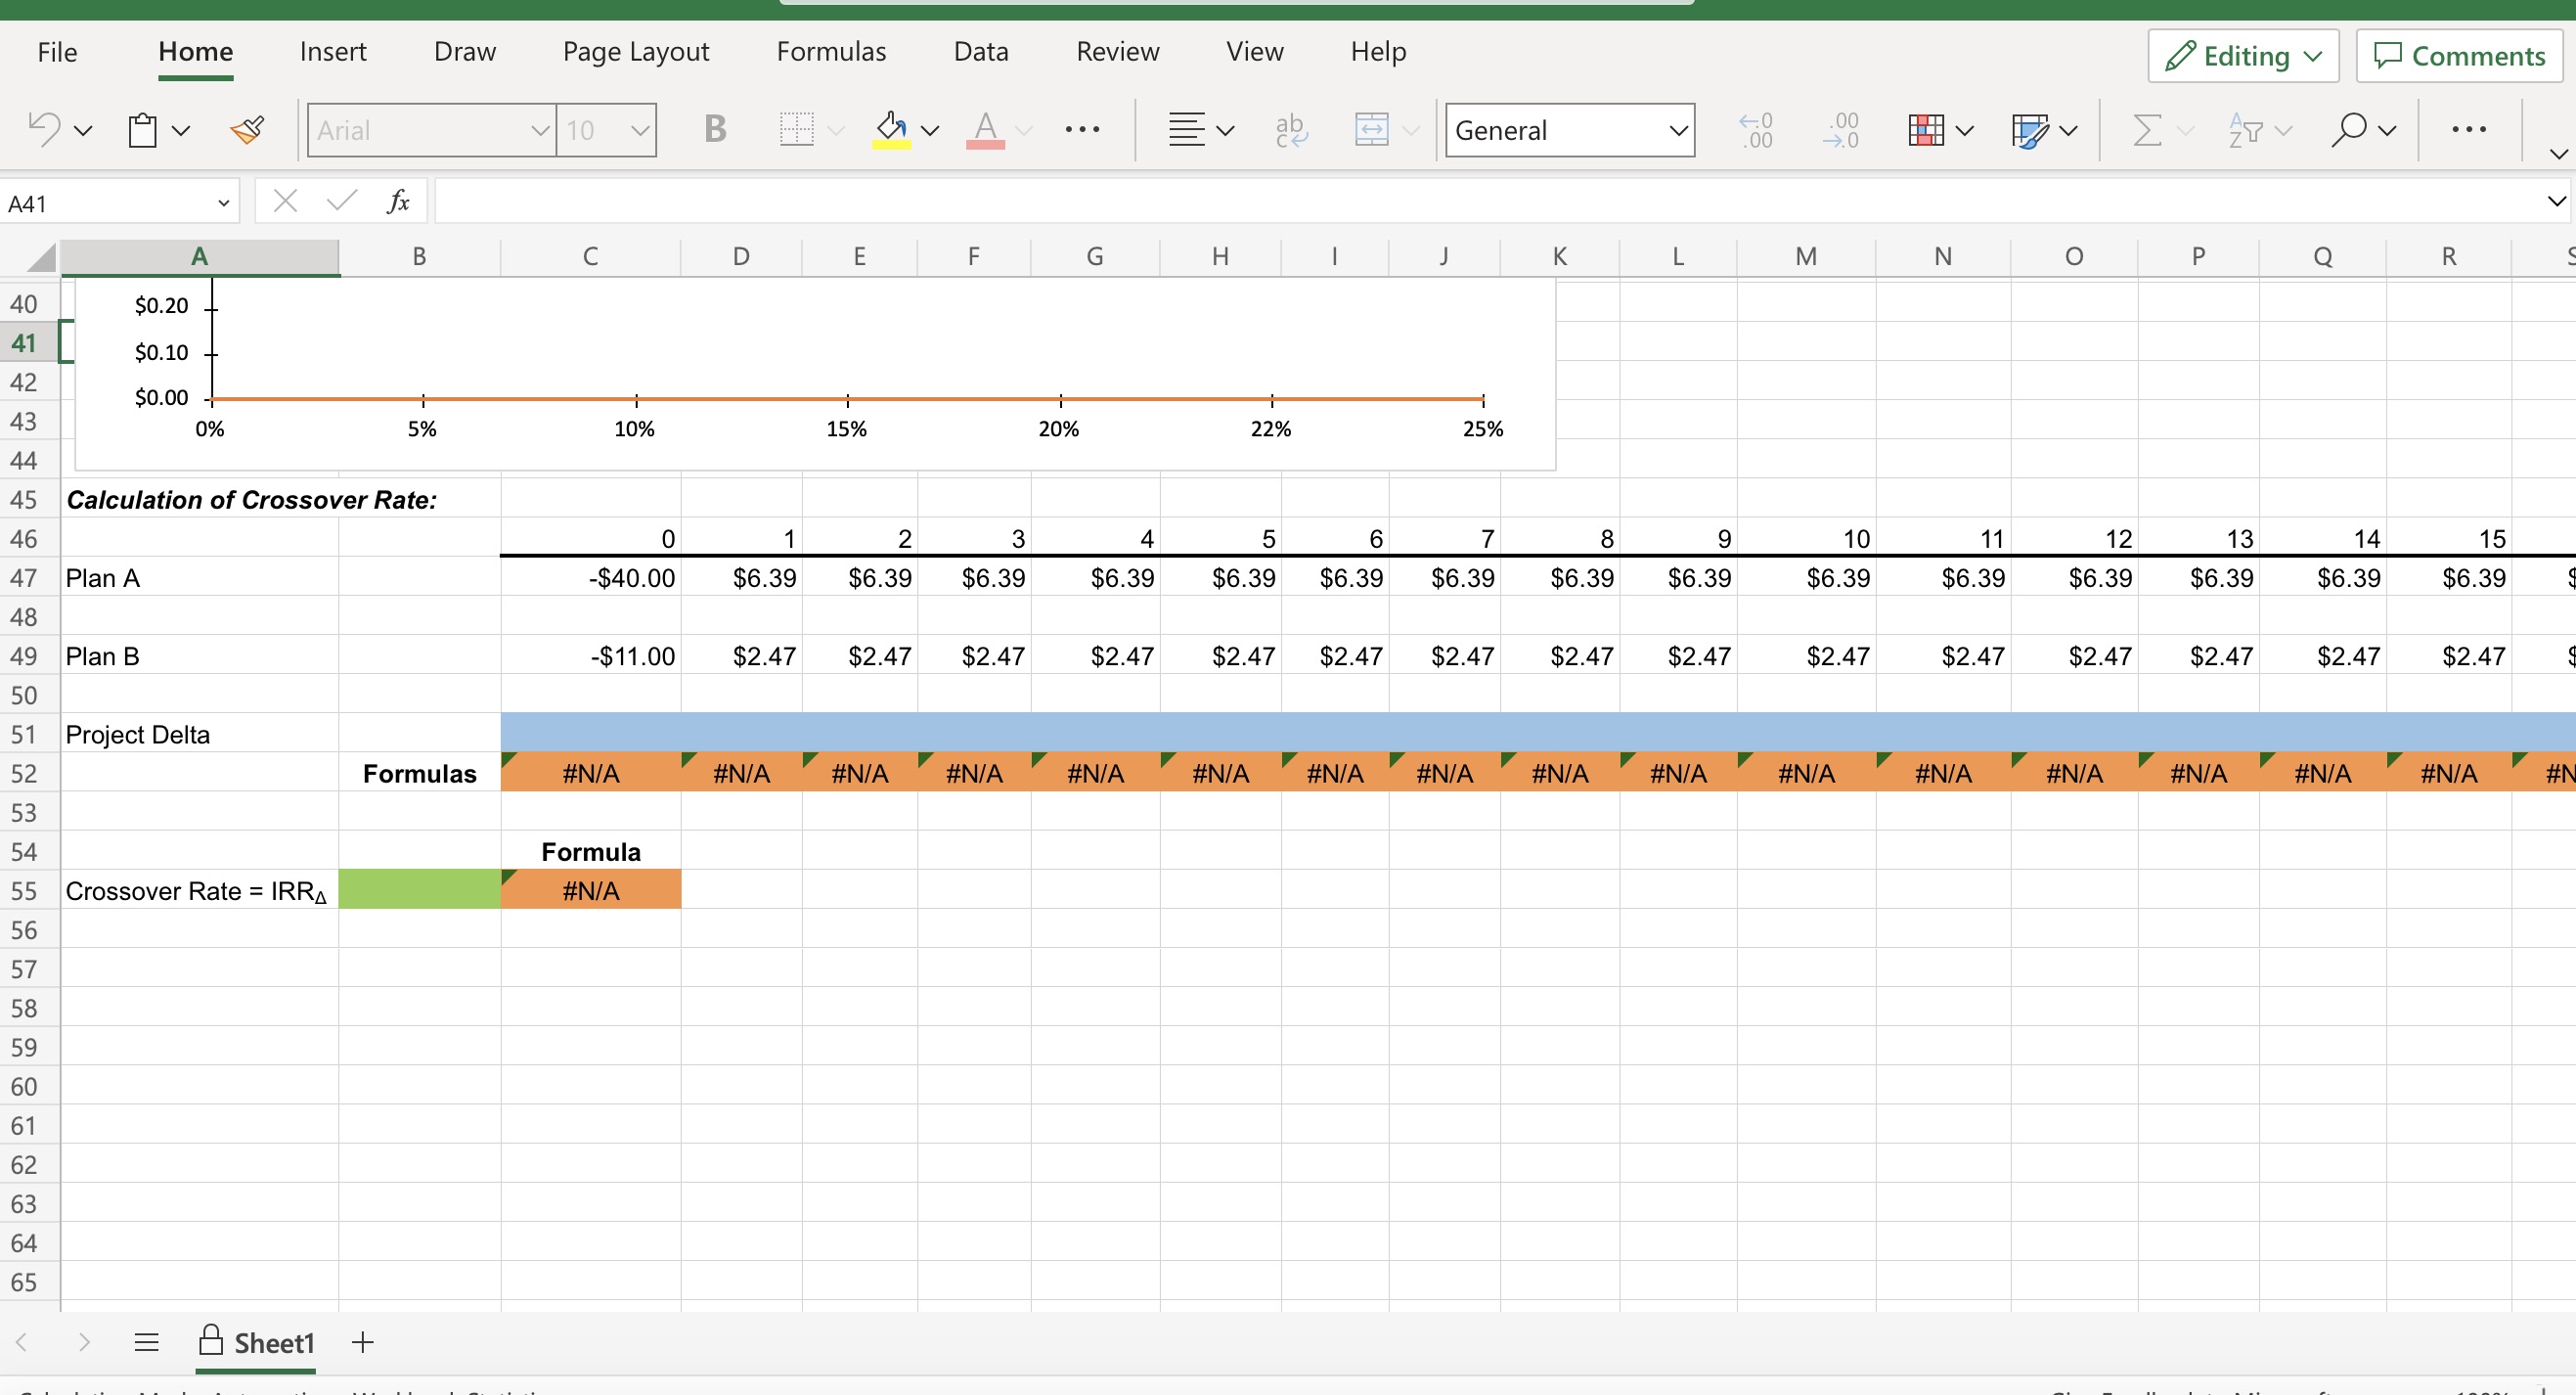Add a new sheet with plus button
The image size is (2576, 1395).
363,1342
